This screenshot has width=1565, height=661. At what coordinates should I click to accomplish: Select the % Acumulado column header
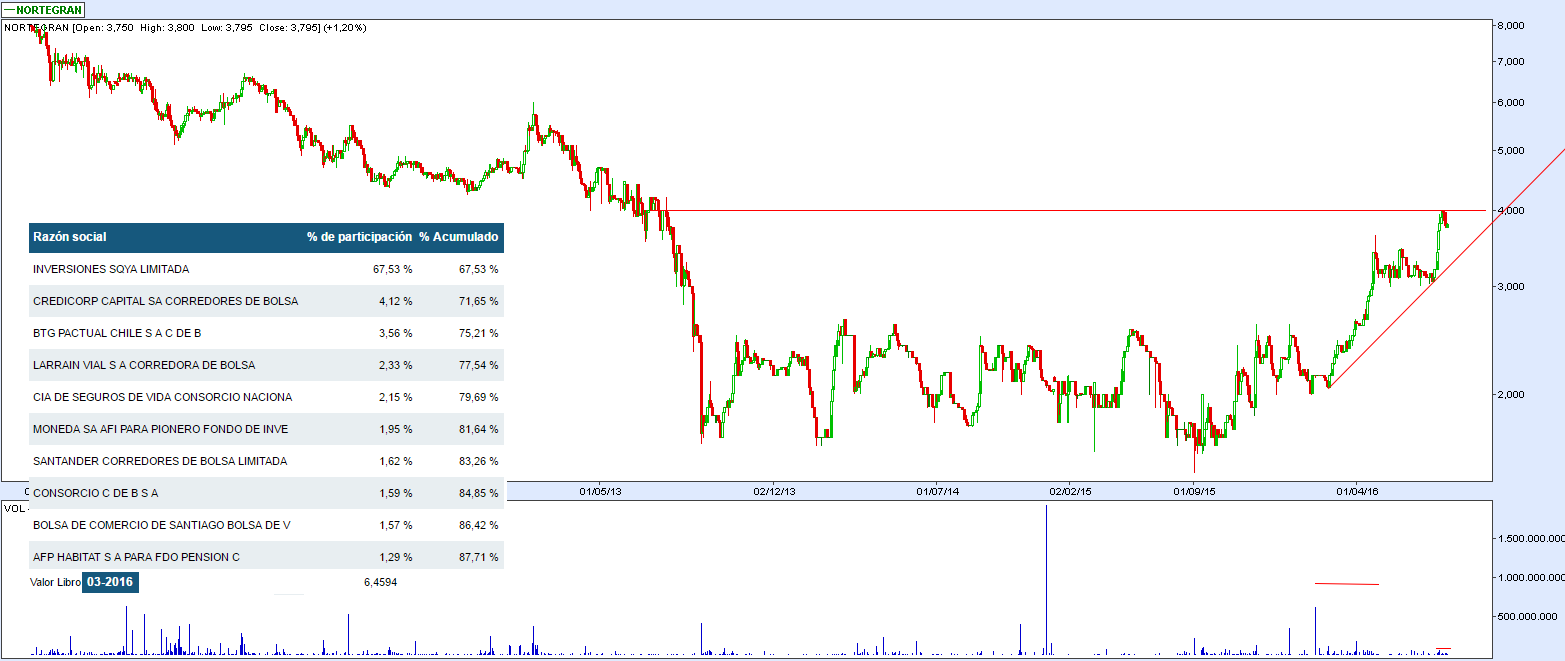coord(458,237)
